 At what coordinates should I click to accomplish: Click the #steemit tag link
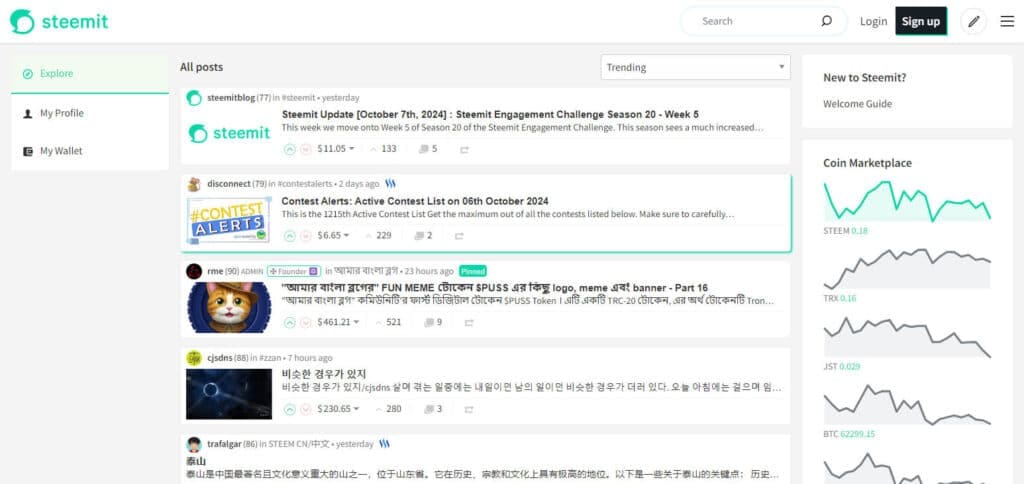click(x=298, y=98)
